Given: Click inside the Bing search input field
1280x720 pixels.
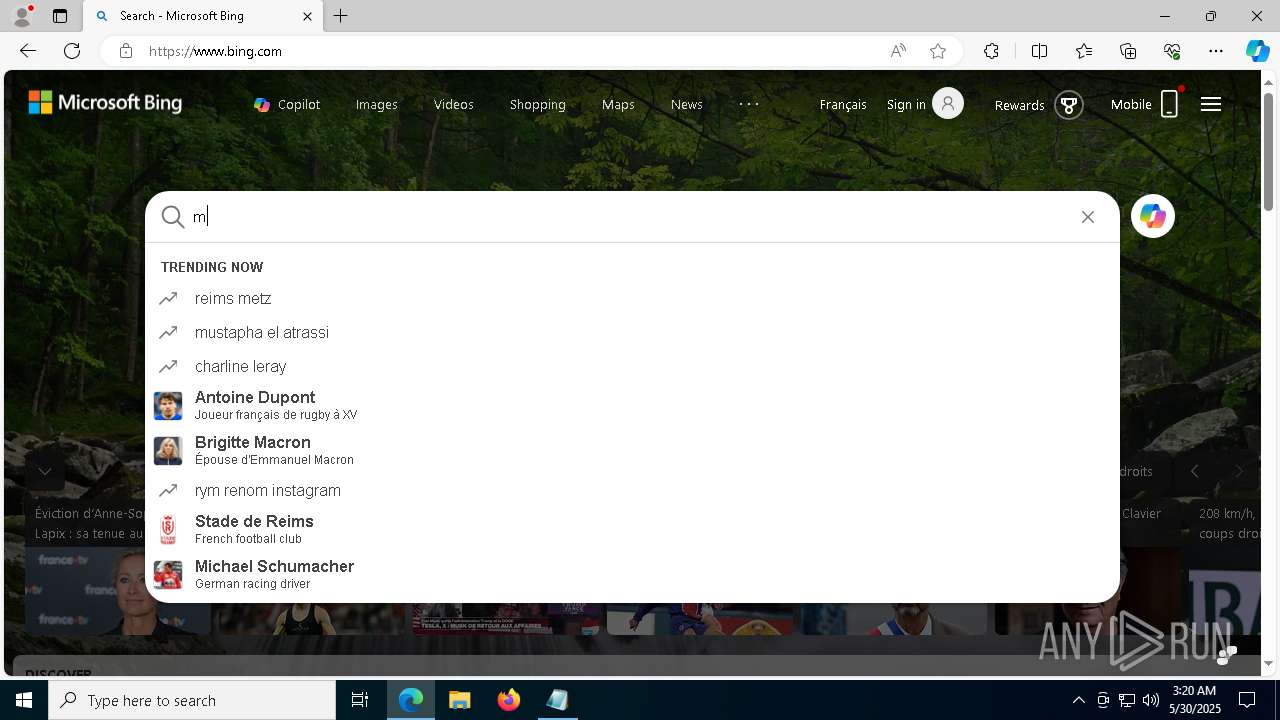Looking at the screenshot, I should pos(630,217).
